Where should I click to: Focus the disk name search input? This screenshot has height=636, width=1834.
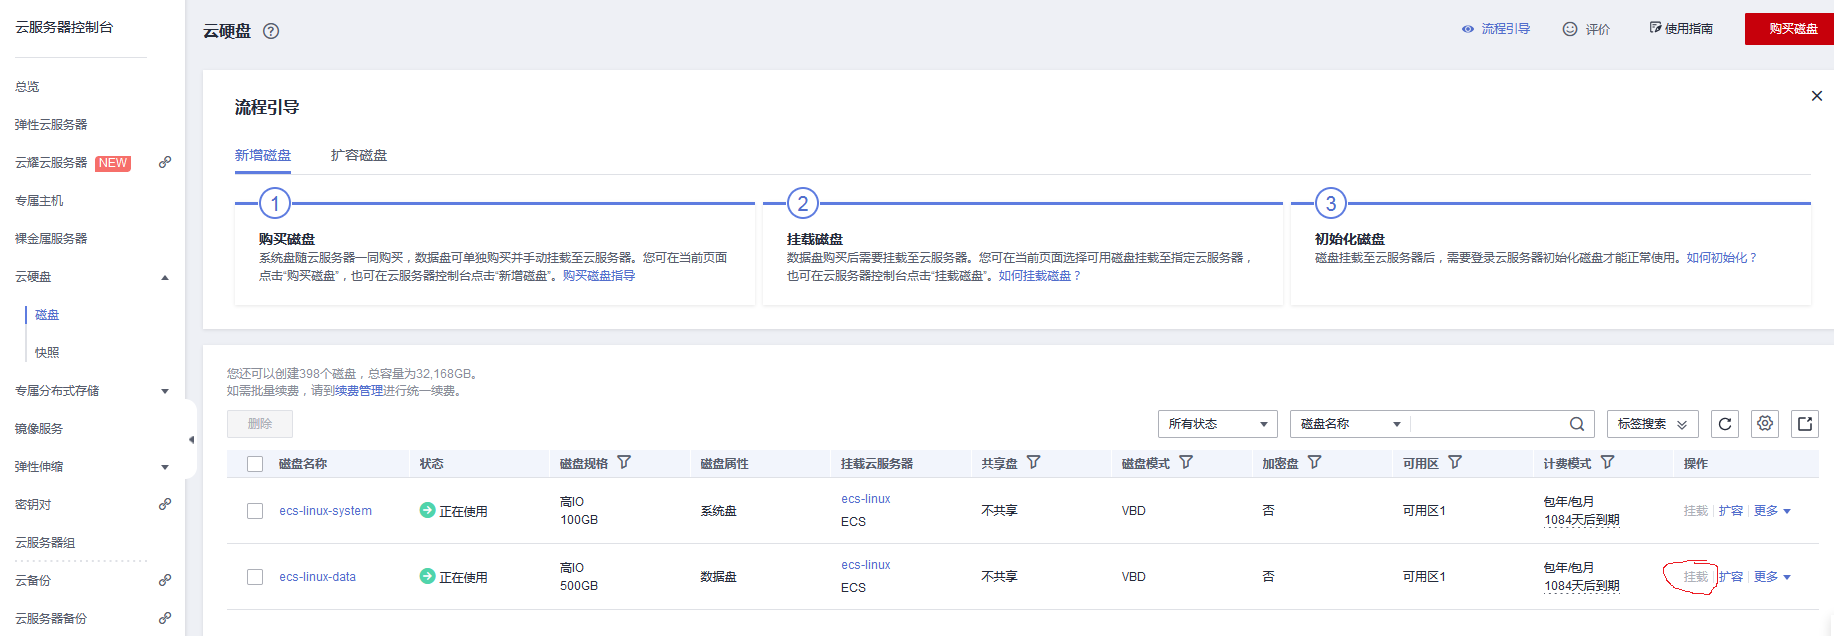(1488, 424)
